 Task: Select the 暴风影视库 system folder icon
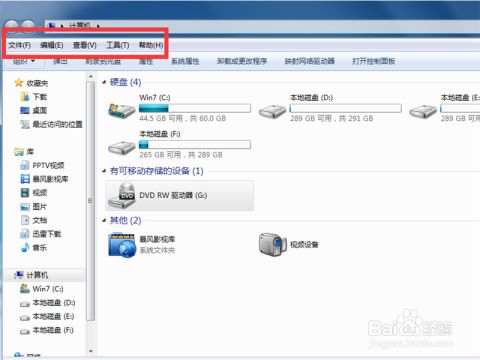(122, 245)
